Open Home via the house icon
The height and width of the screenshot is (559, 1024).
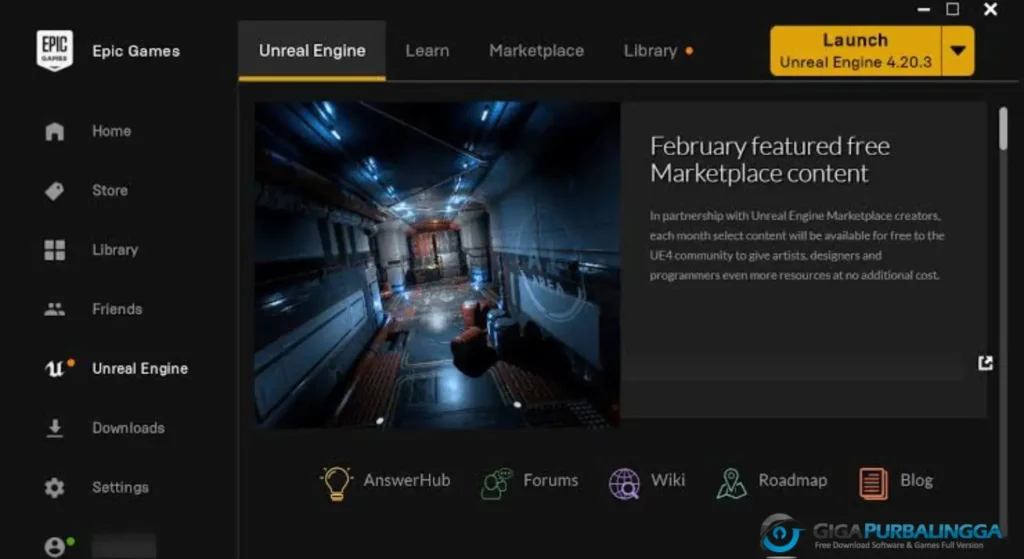tap(55, 131)
